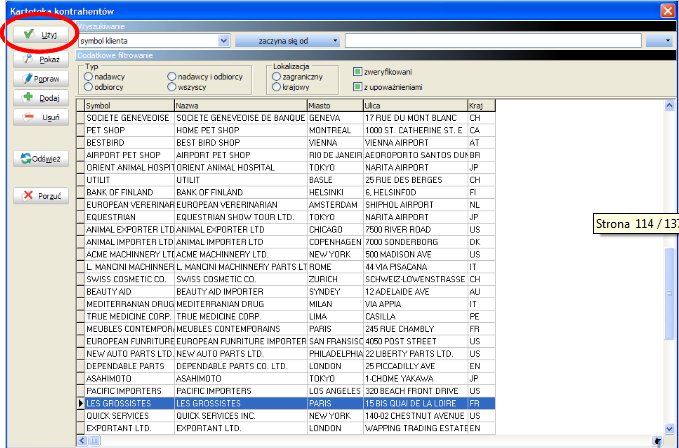Focus the search text input field
679x448 pixels.
point(493,41)
